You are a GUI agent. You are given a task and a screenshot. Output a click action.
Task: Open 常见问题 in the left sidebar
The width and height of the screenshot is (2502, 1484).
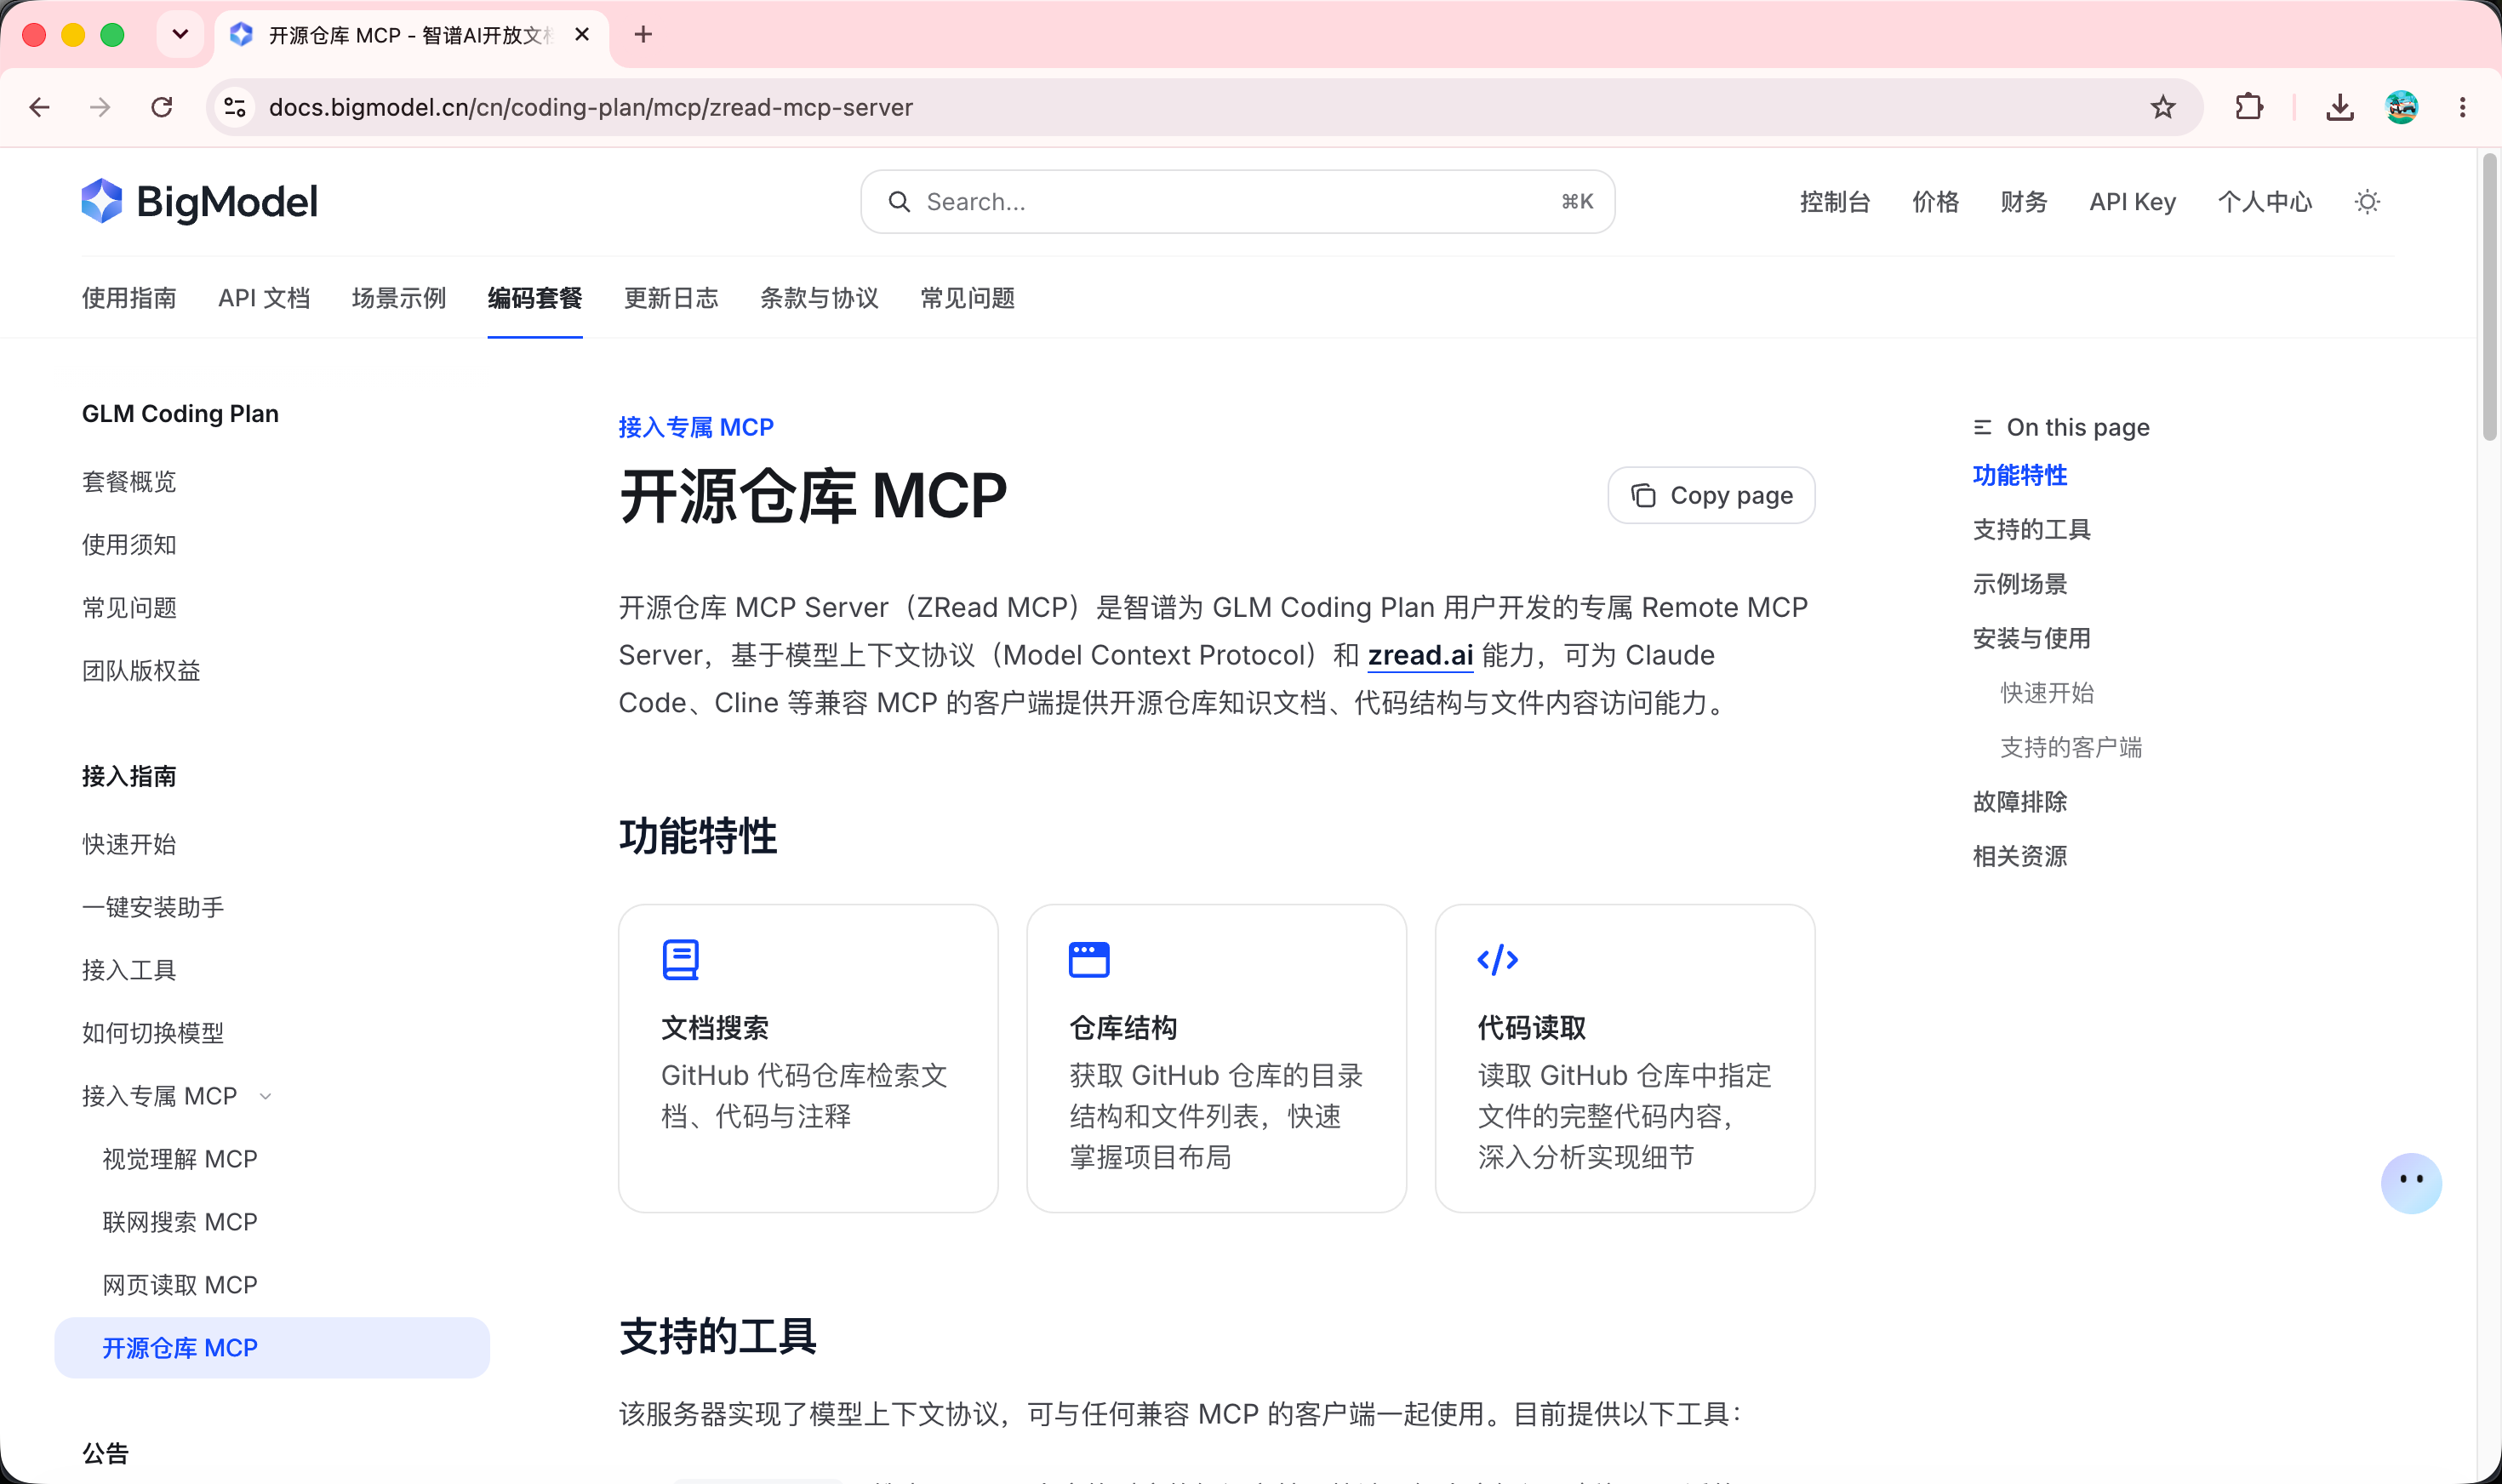[x=129, y=608]
